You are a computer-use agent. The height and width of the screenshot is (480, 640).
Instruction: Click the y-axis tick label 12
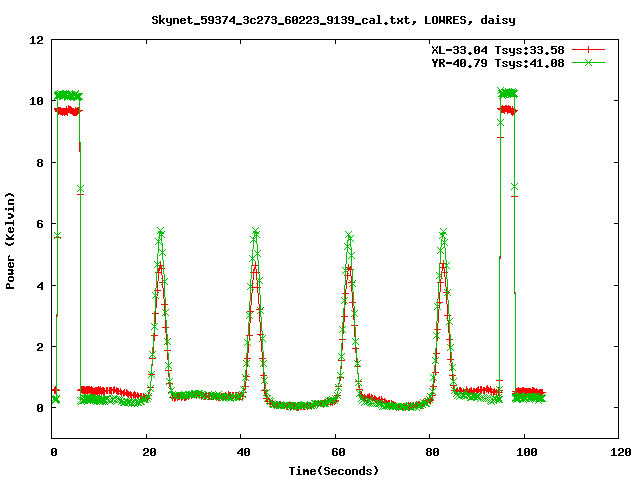(36, 40)
